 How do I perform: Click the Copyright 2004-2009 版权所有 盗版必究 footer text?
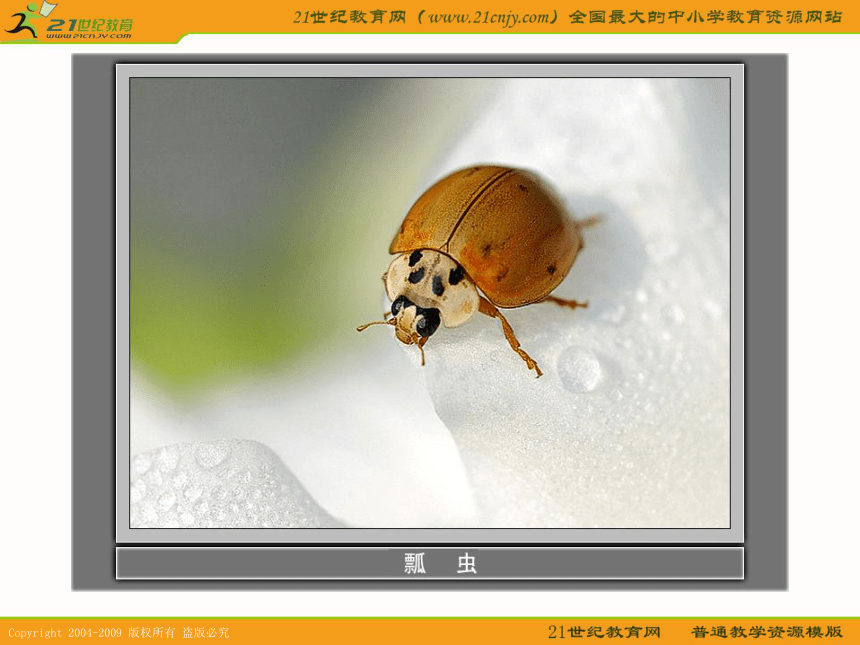[118, 633]
